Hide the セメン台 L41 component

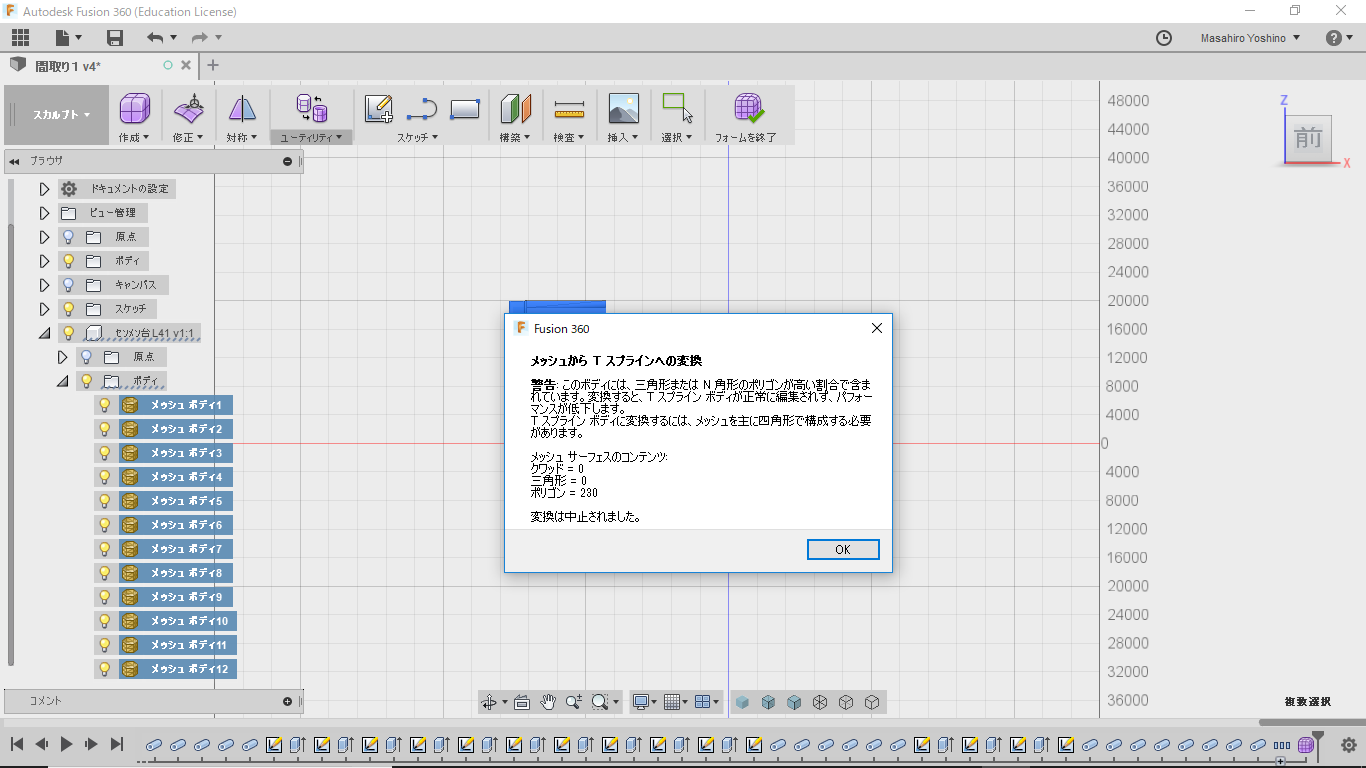(x=68, y=333)
